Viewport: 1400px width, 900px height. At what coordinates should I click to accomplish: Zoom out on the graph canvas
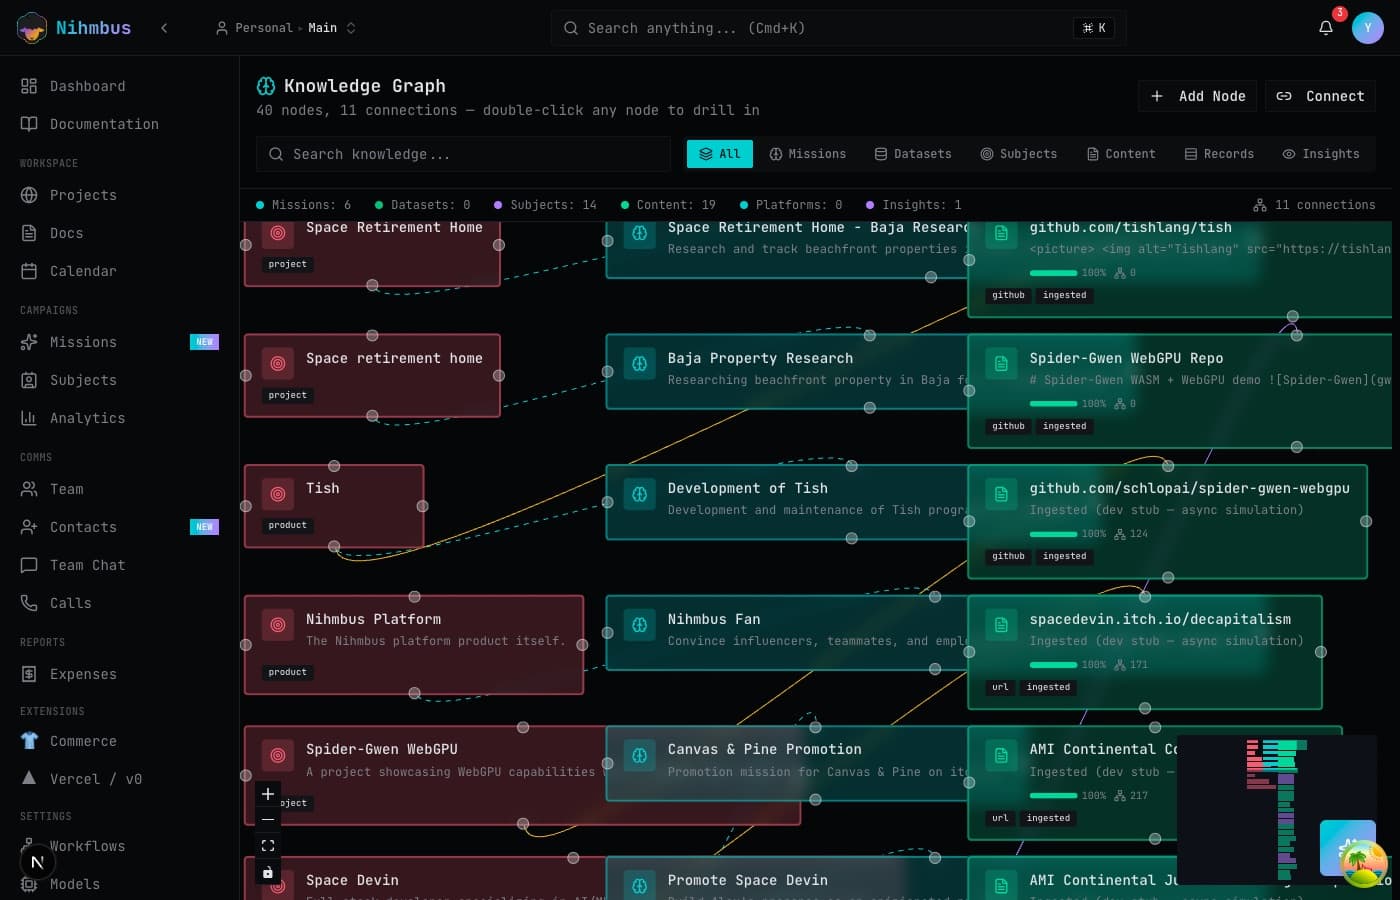coord(268,820)
